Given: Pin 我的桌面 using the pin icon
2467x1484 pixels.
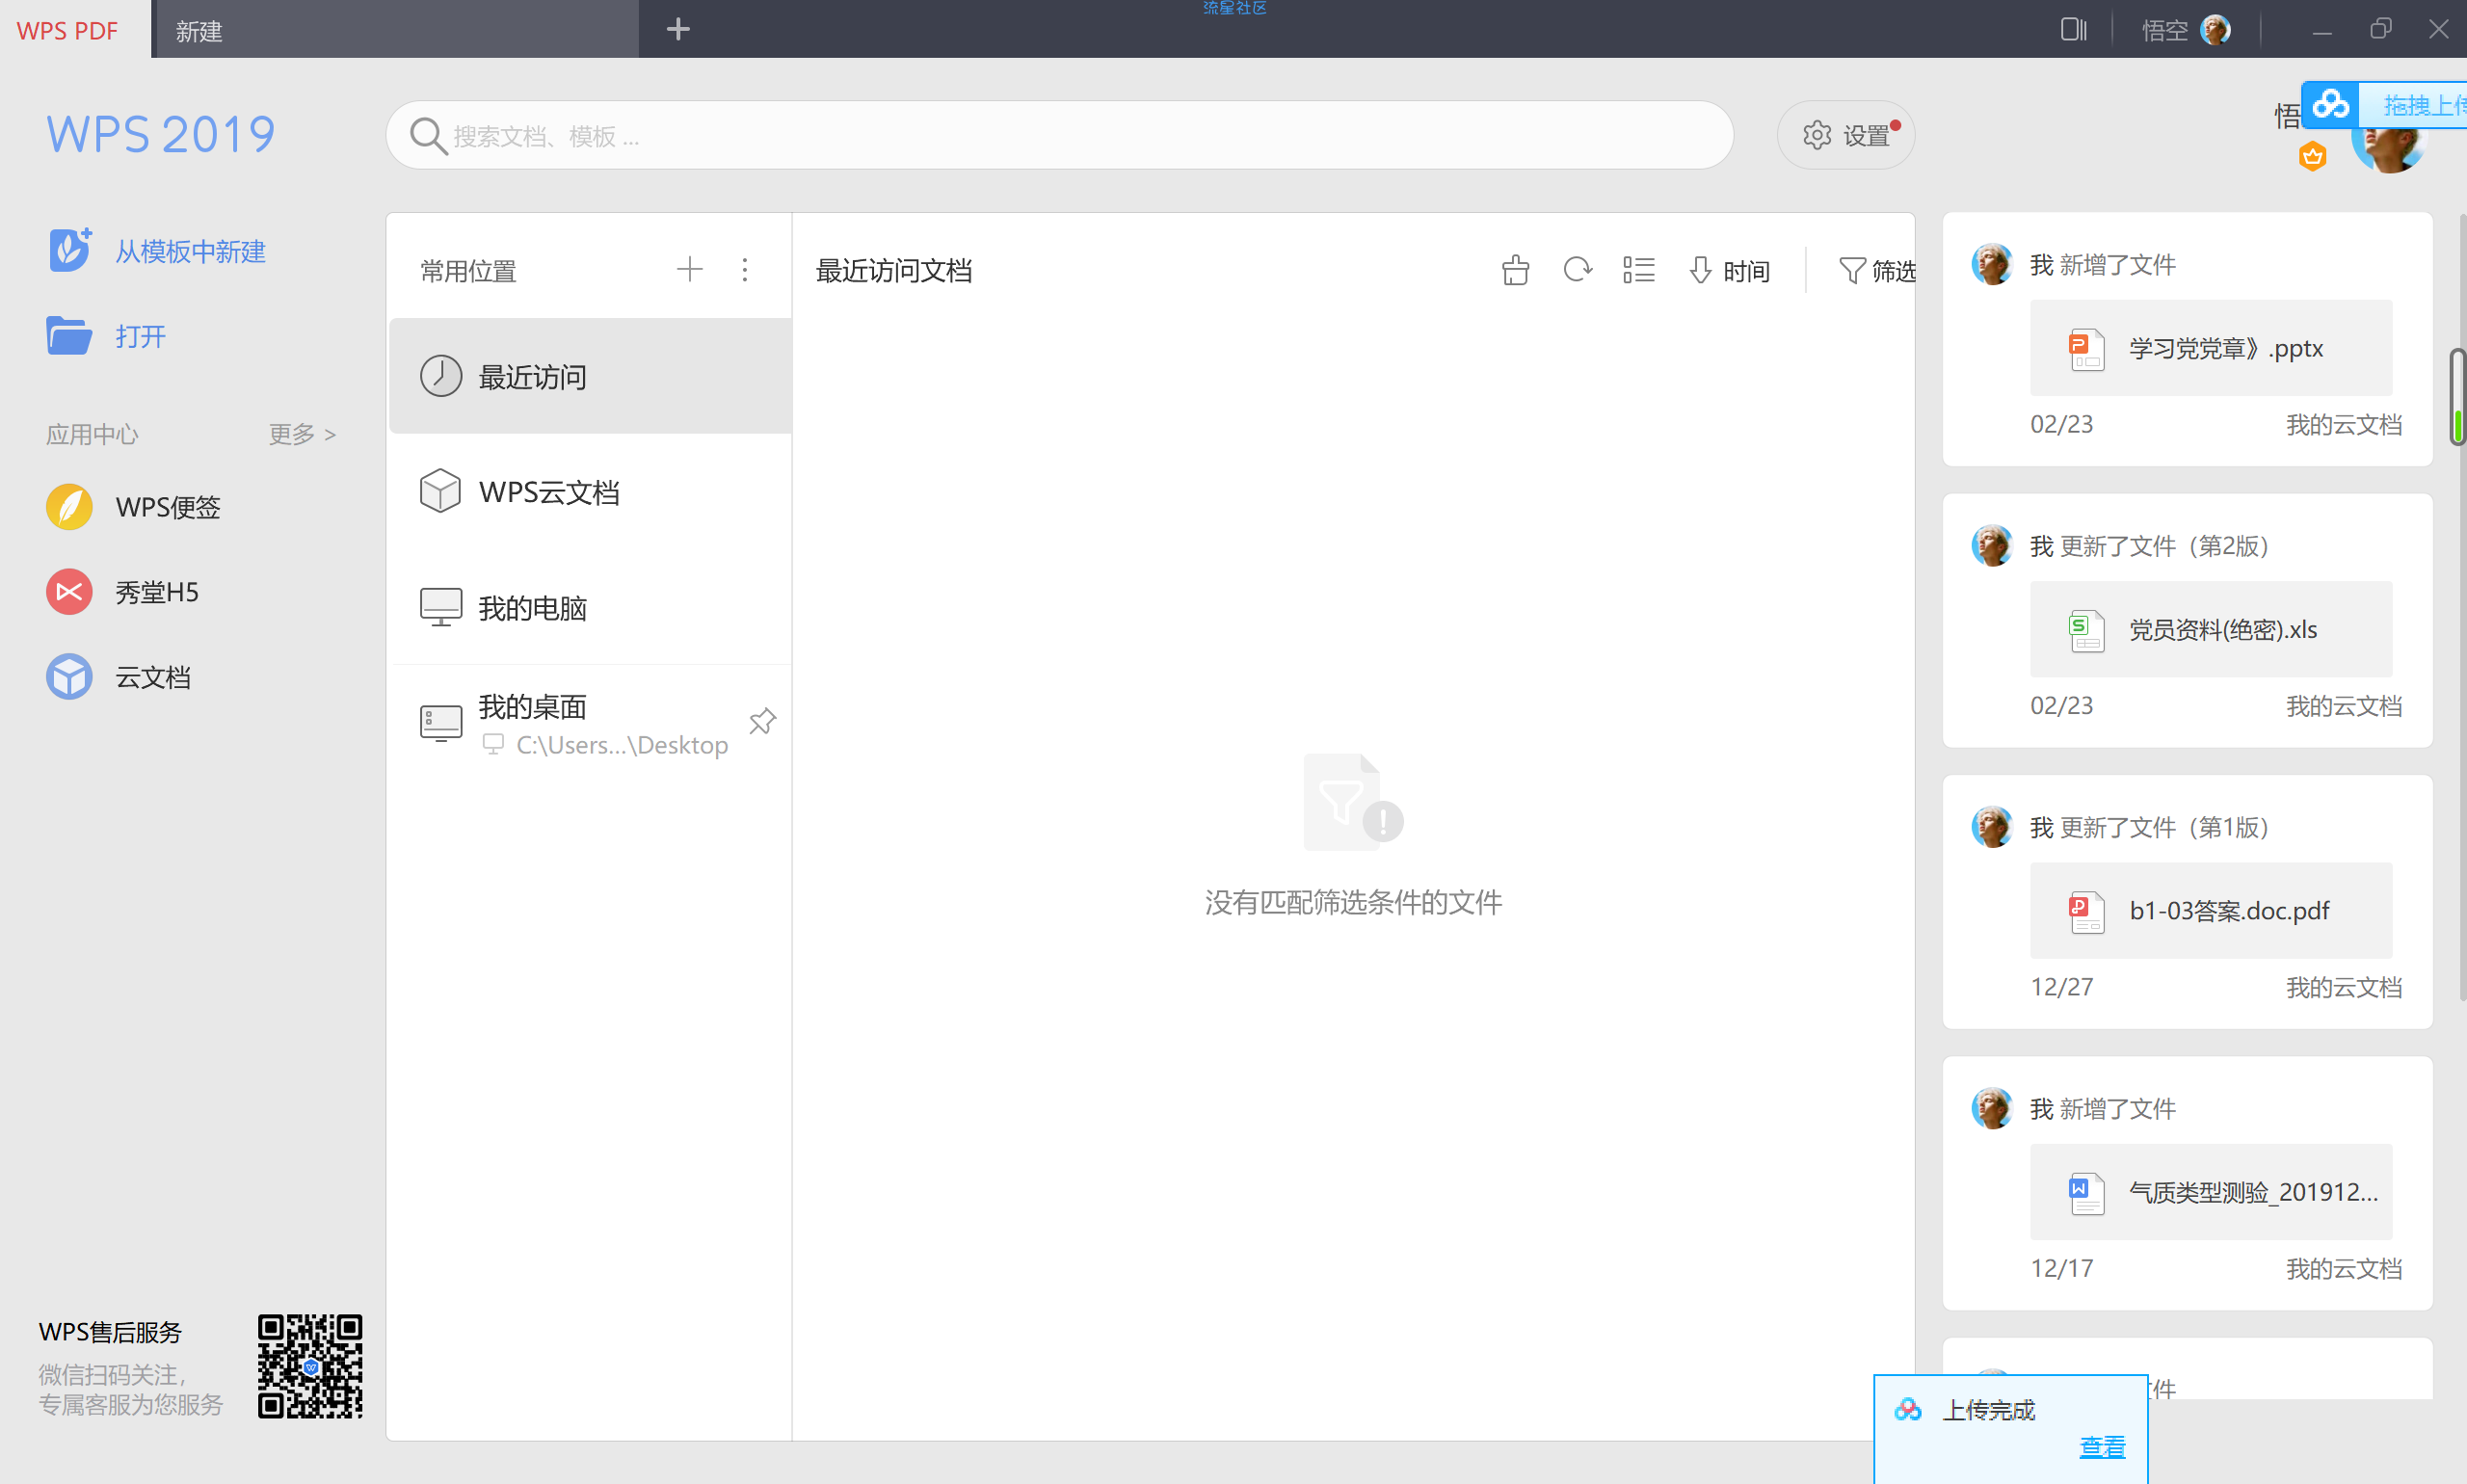Looking at the screenshot, I should [762, 721].
